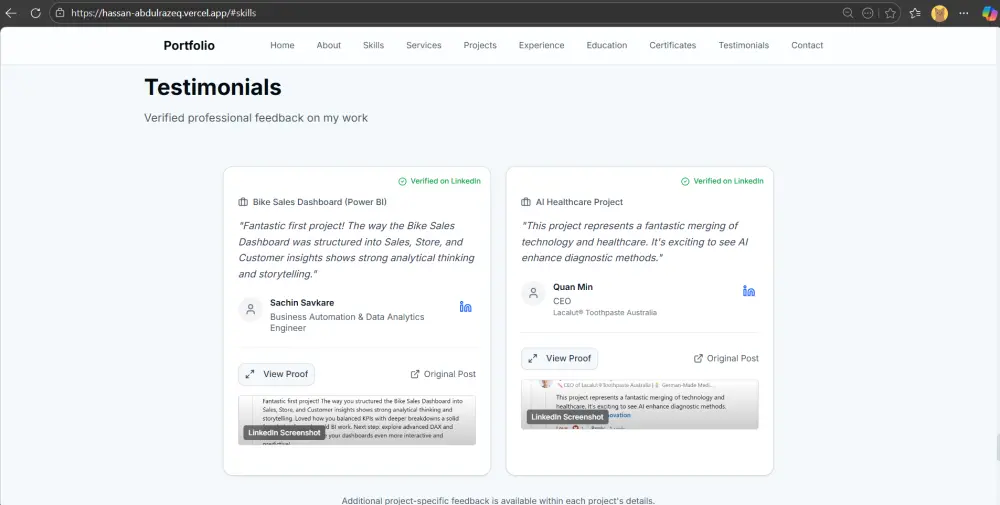
Task: Go to Contact section
Action: 807,45
